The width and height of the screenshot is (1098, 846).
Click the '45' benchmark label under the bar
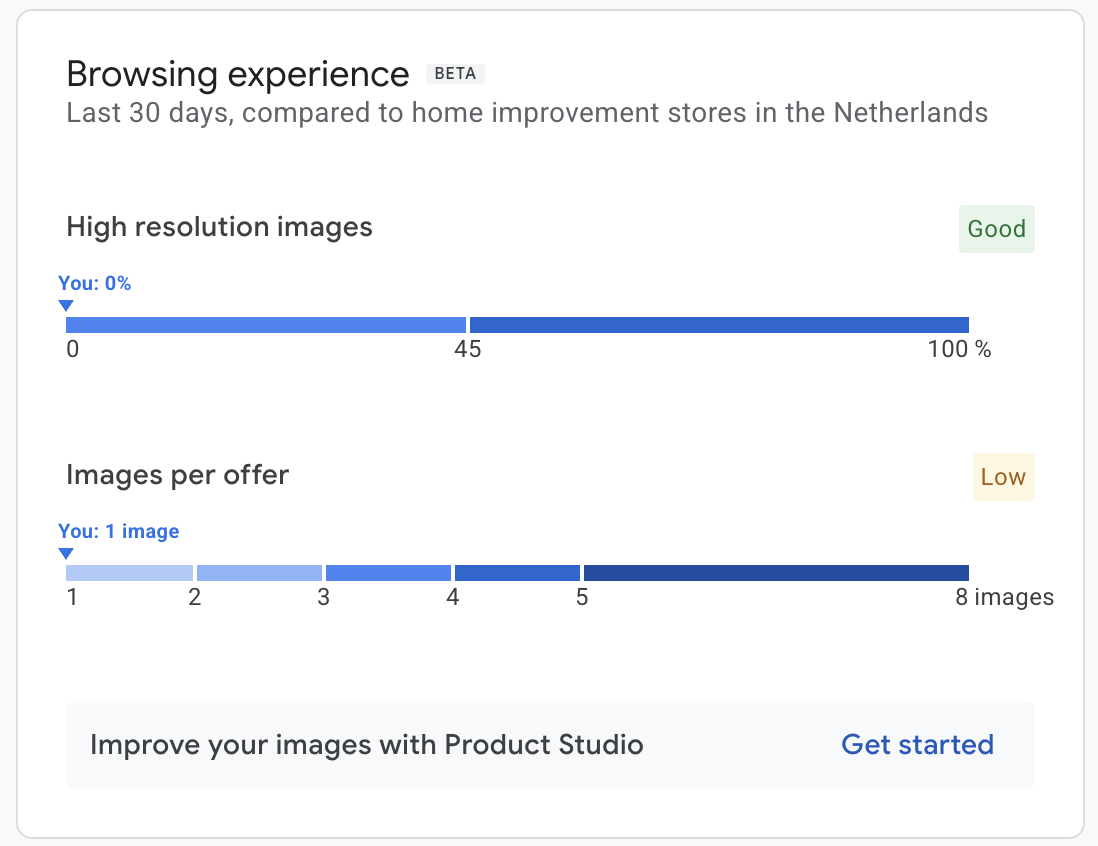point(468,350)
